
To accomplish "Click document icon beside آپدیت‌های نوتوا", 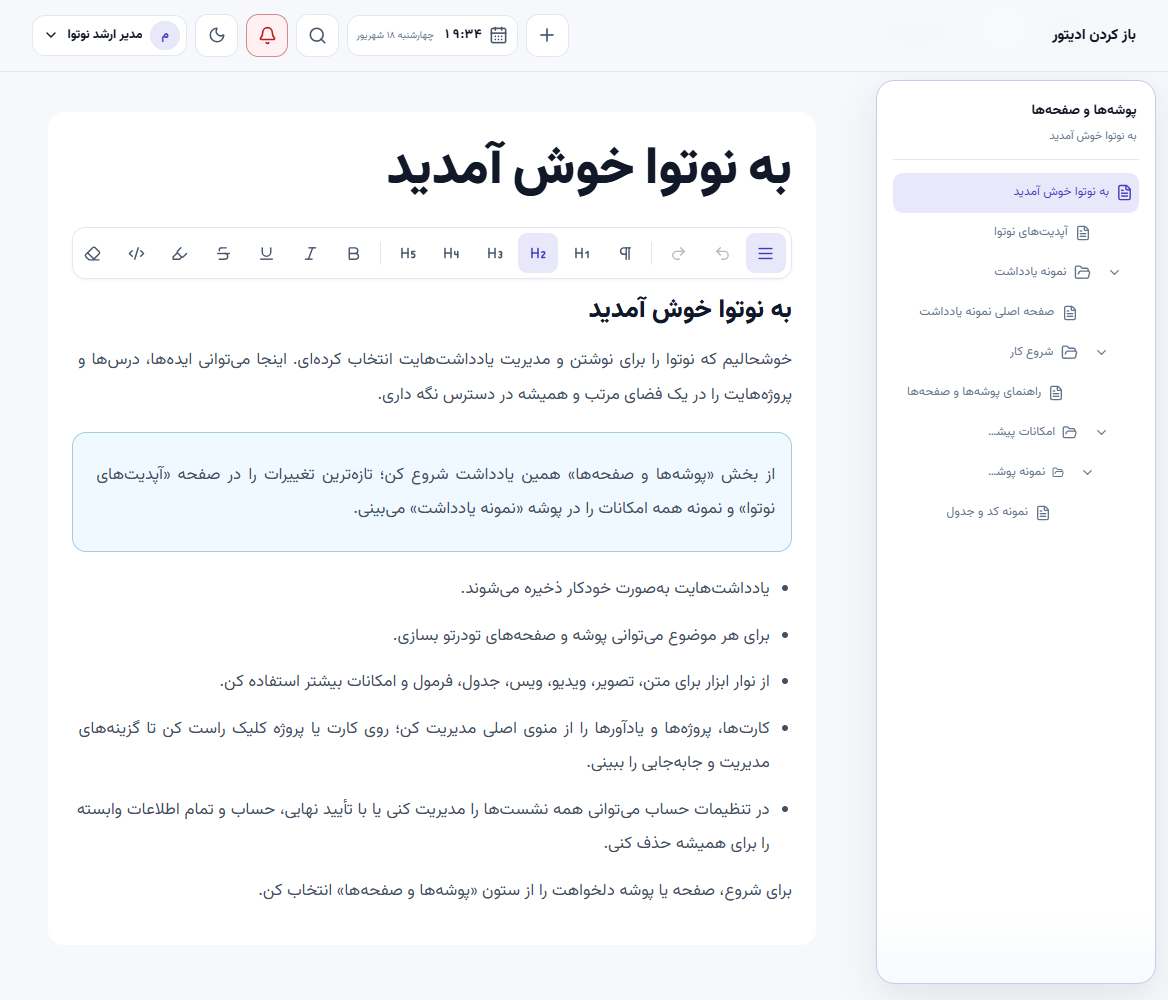I will [x=1083, y=232].
